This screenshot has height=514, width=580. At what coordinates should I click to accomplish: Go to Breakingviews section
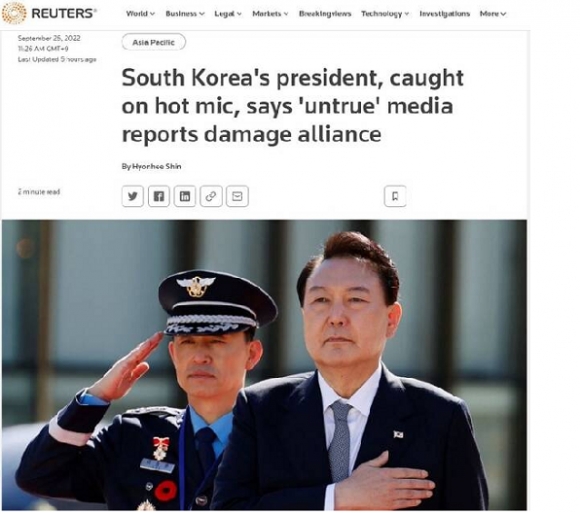[x=325, y=14]
